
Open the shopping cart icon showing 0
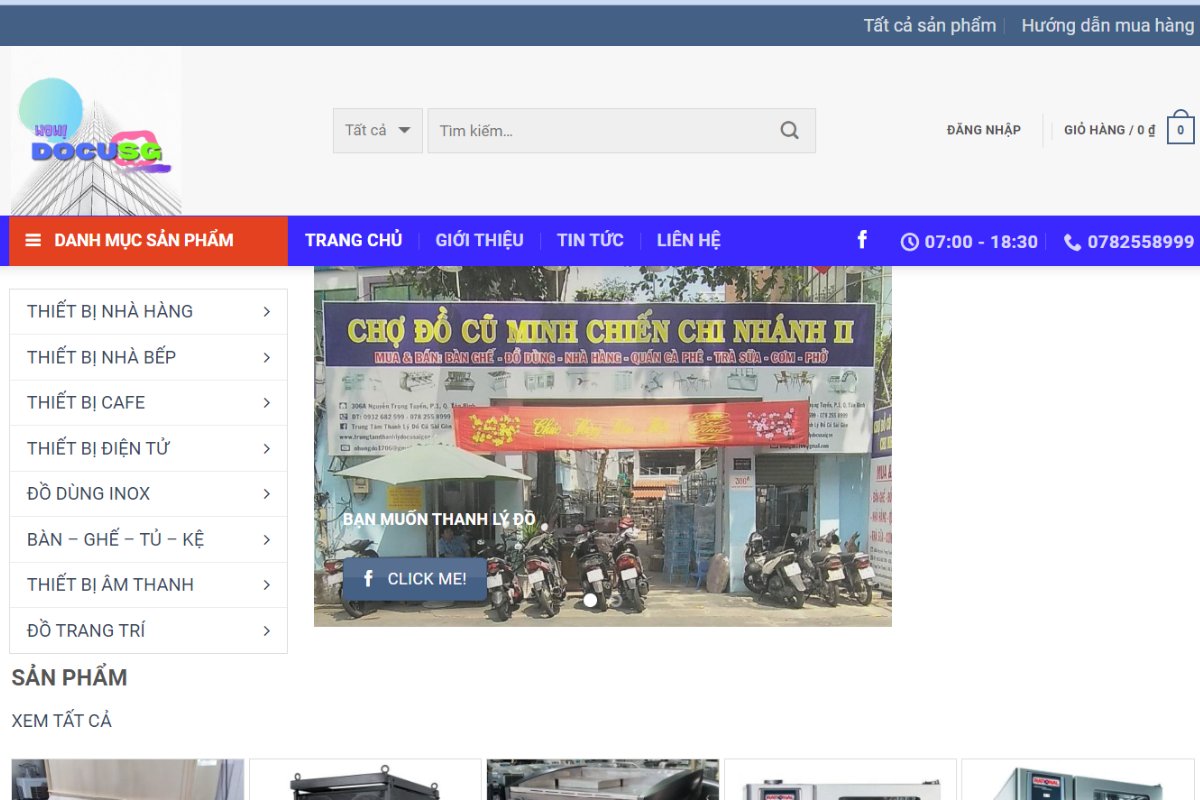tap(1181, 128)
